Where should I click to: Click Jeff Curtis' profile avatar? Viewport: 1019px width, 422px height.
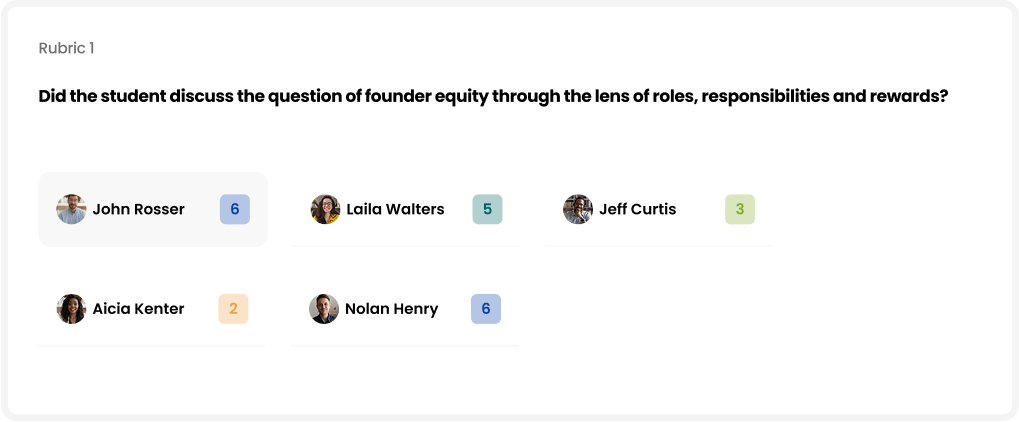click(578, 209)
